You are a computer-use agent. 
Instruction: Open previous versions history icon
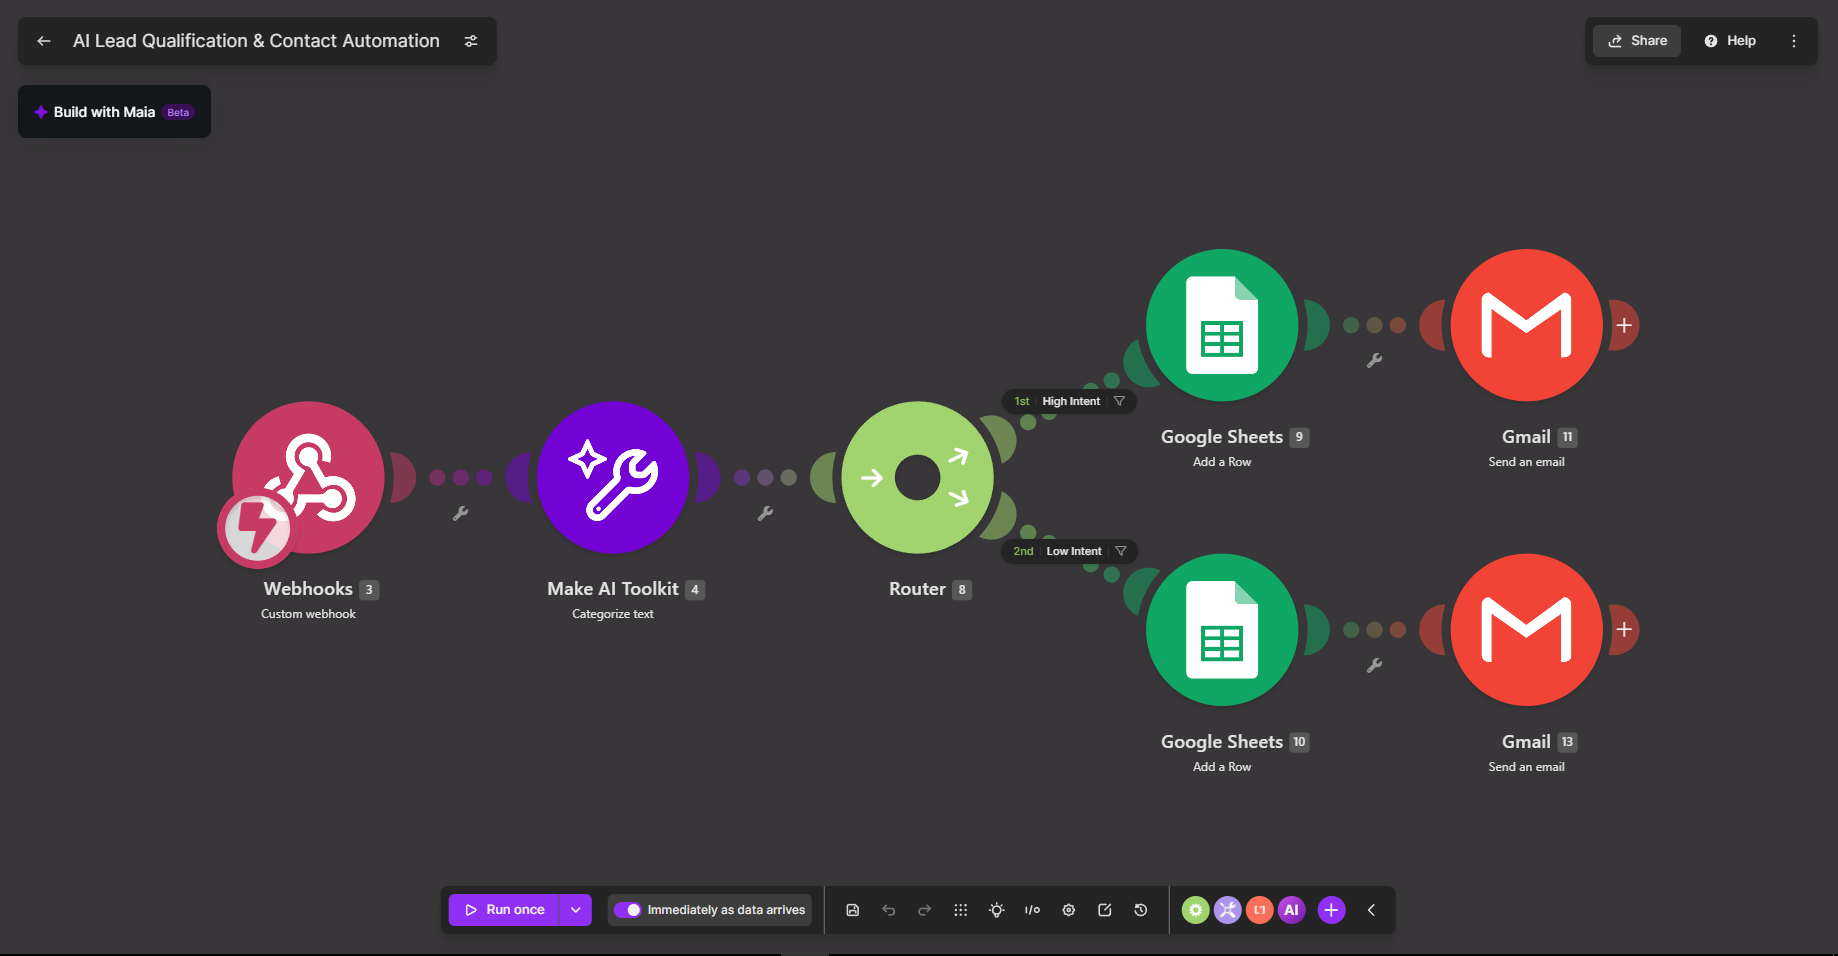click(x=1141, y=910)
